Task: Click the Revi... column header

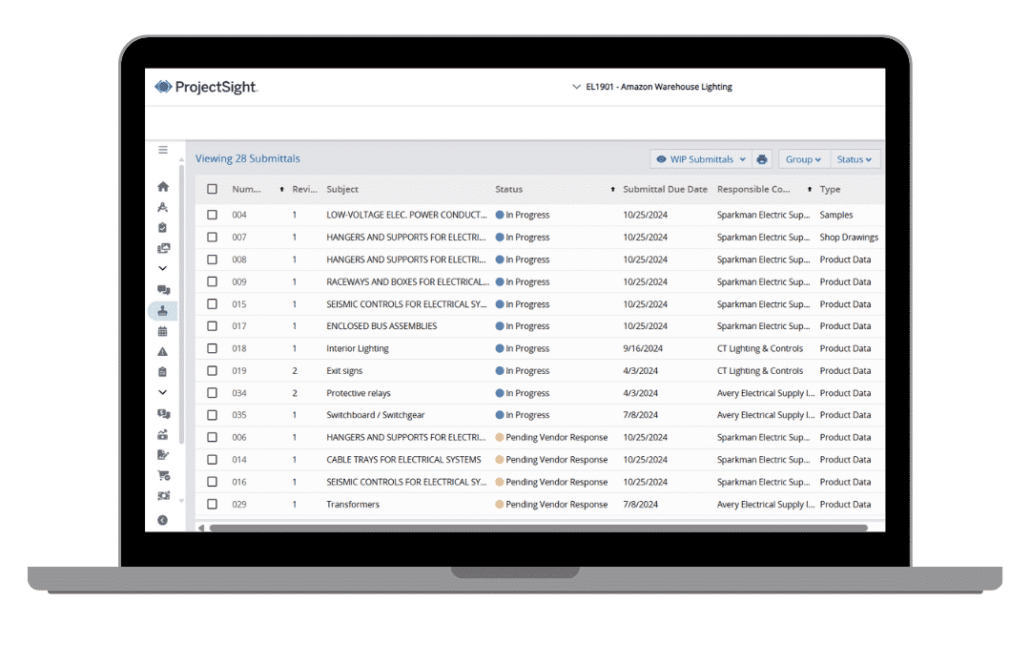Action: coord(305,189)
